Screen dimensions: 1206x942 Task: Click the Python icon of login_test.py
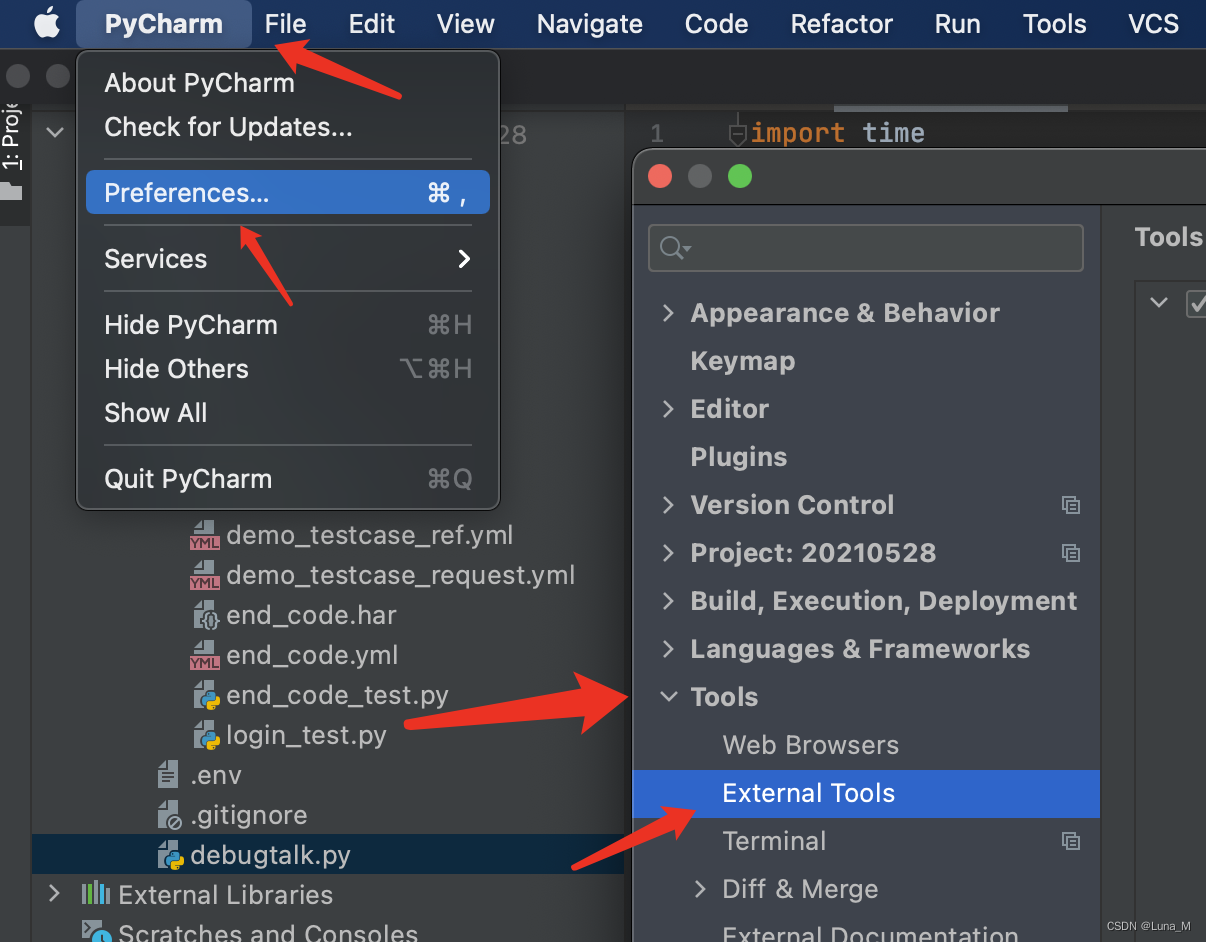click(x=206, y=736)
